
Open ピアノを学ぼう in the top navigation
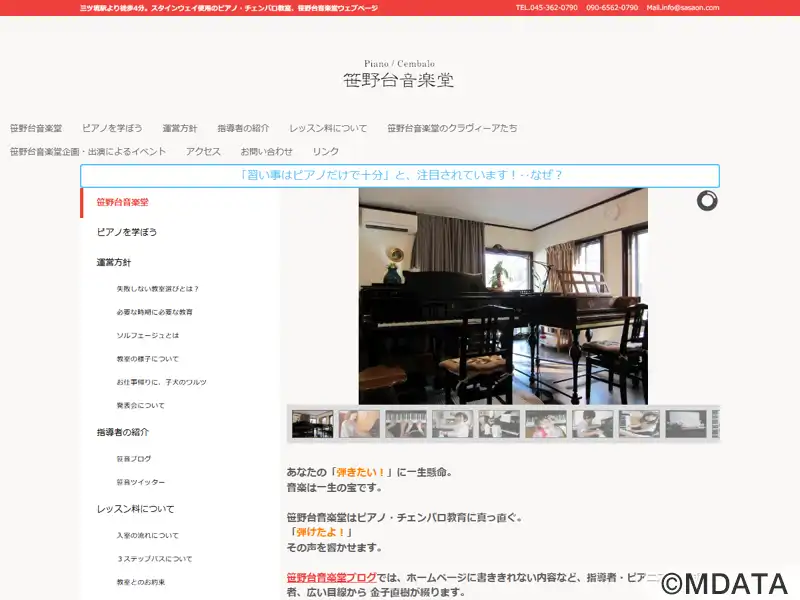coord(112,128)
